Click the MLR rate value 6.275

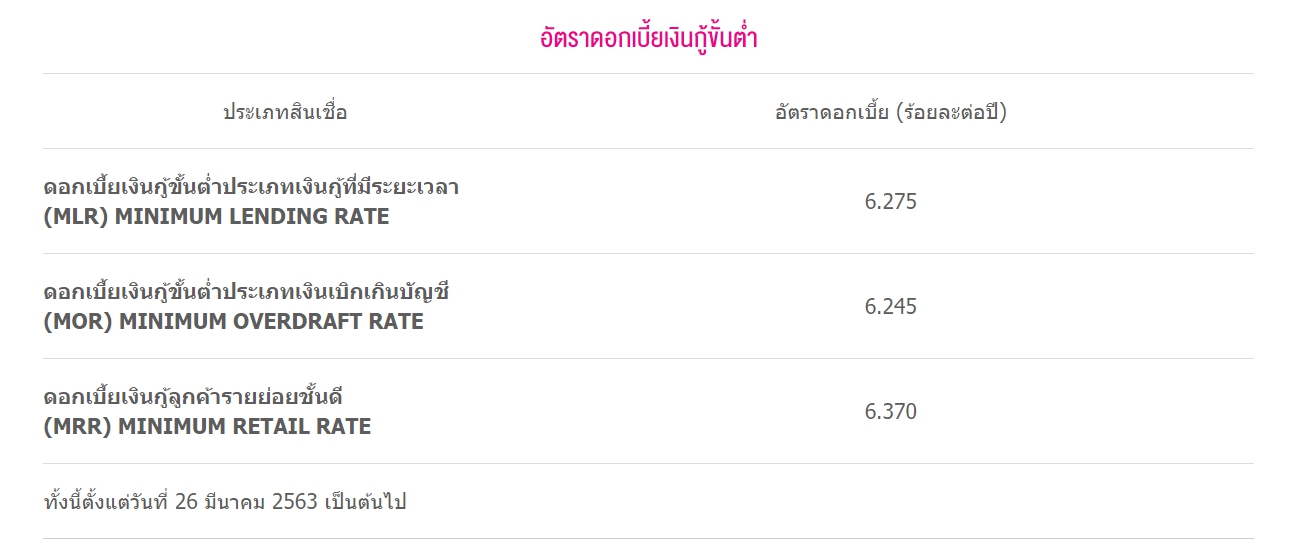pos(891,202)
